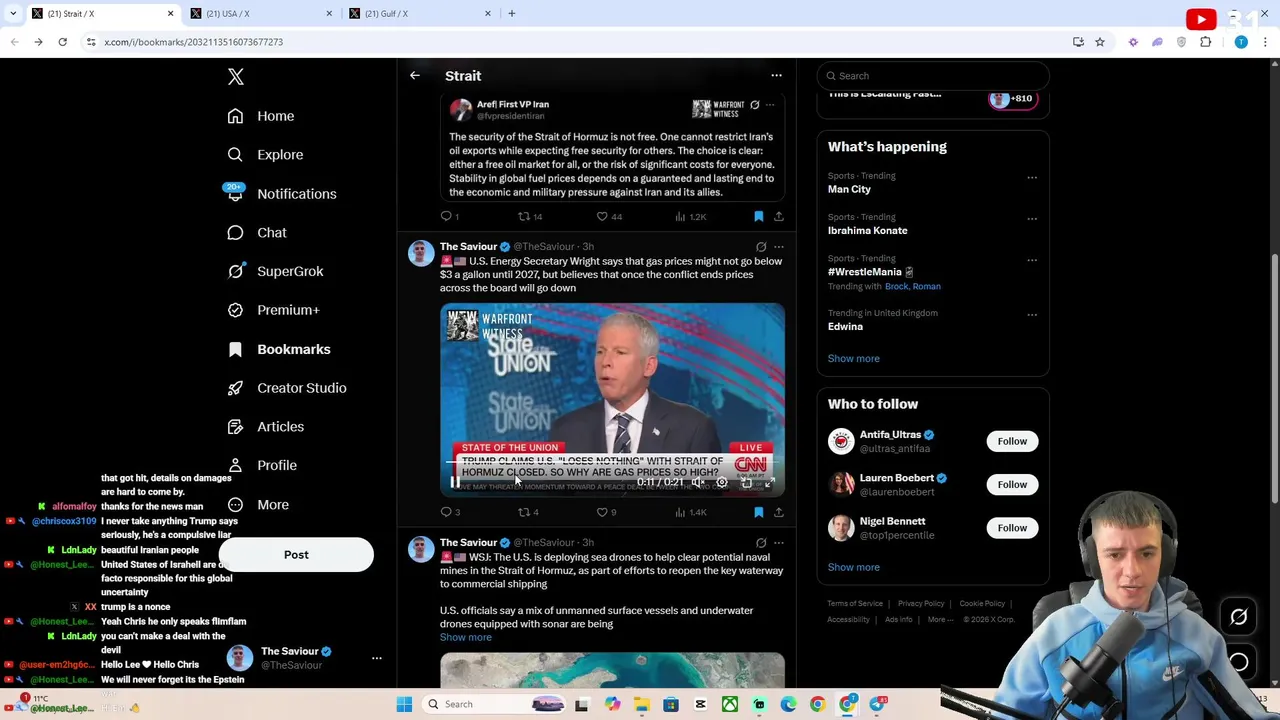Open Windows Start menu
Viewport: 1280px width, 720px height.
click(x=404, y=704)
